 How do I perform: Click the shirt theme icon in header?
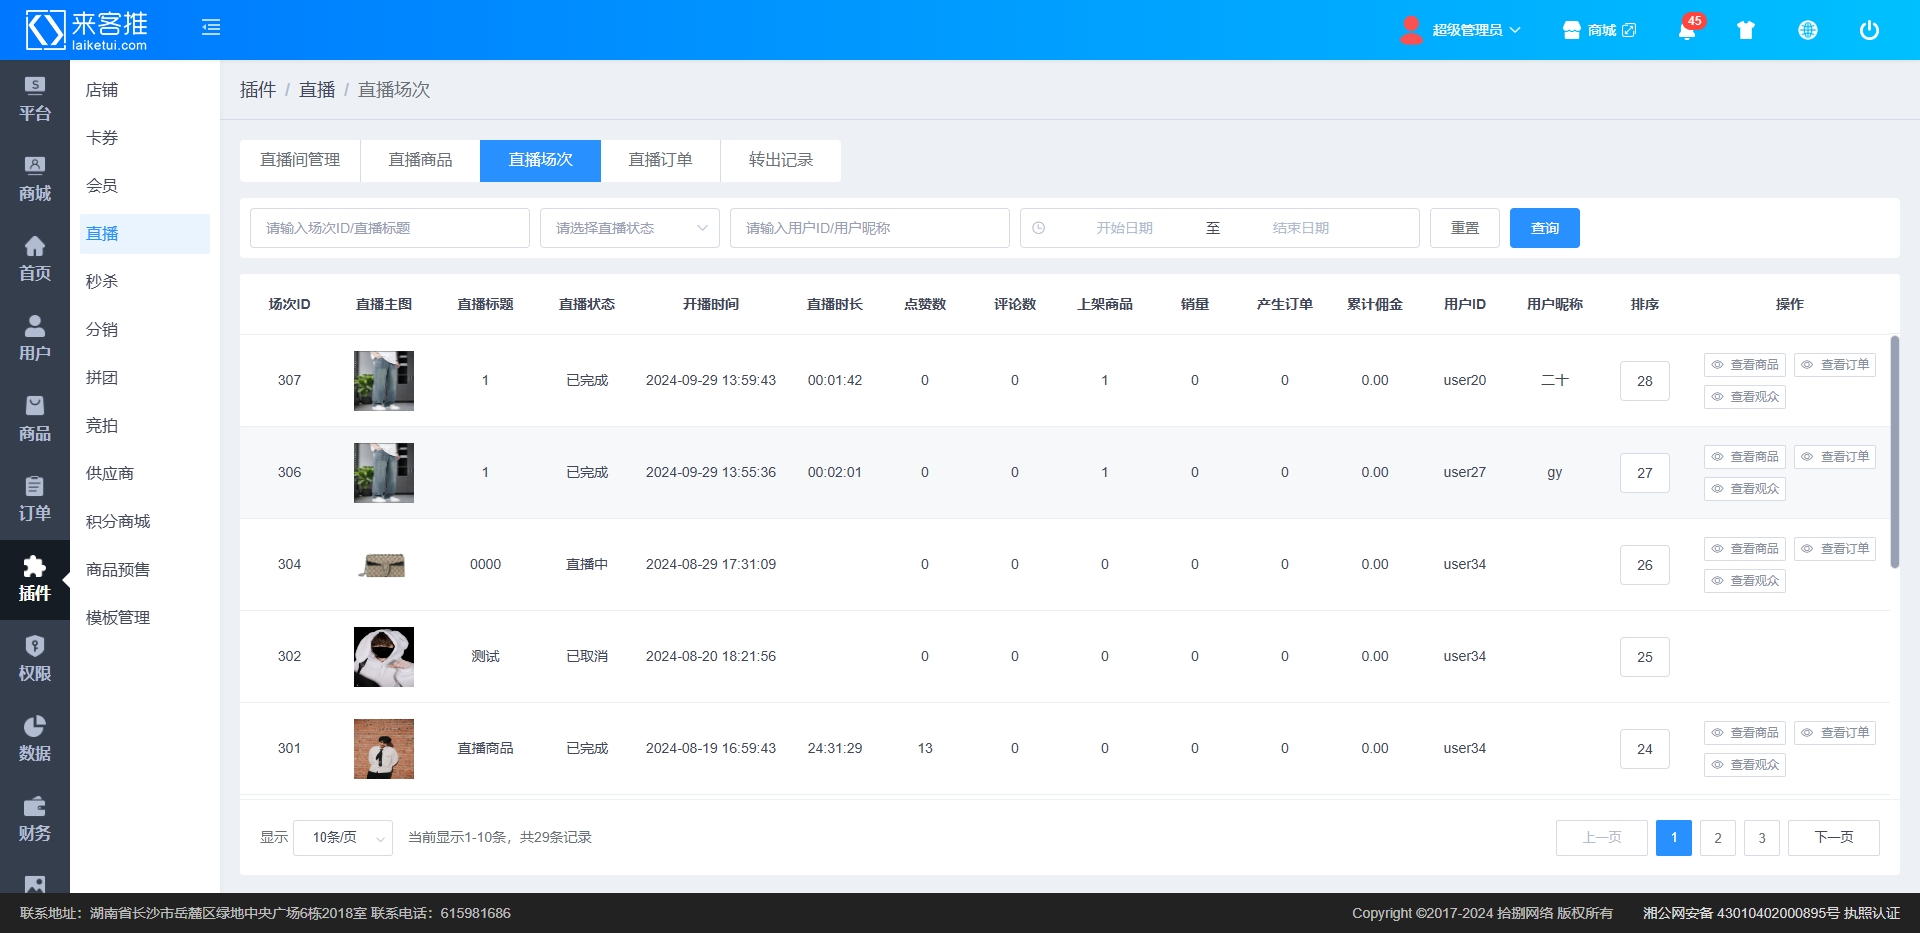point(1746,30)
